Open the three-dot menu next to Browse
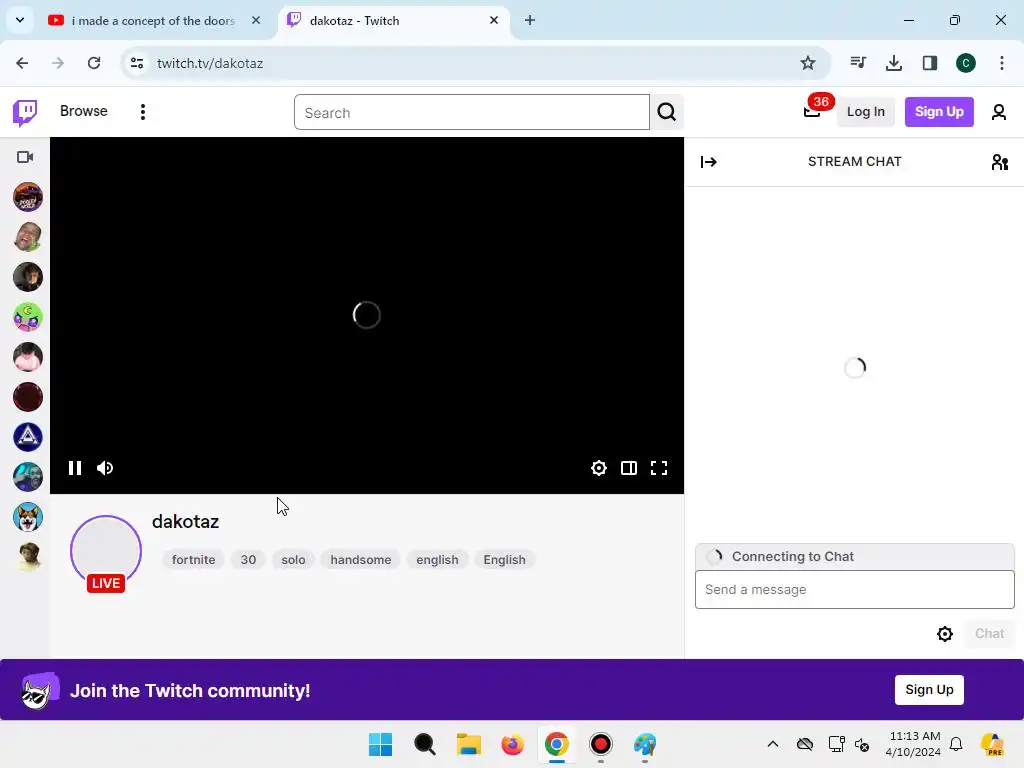1024x768 pixels. (142, 112)
